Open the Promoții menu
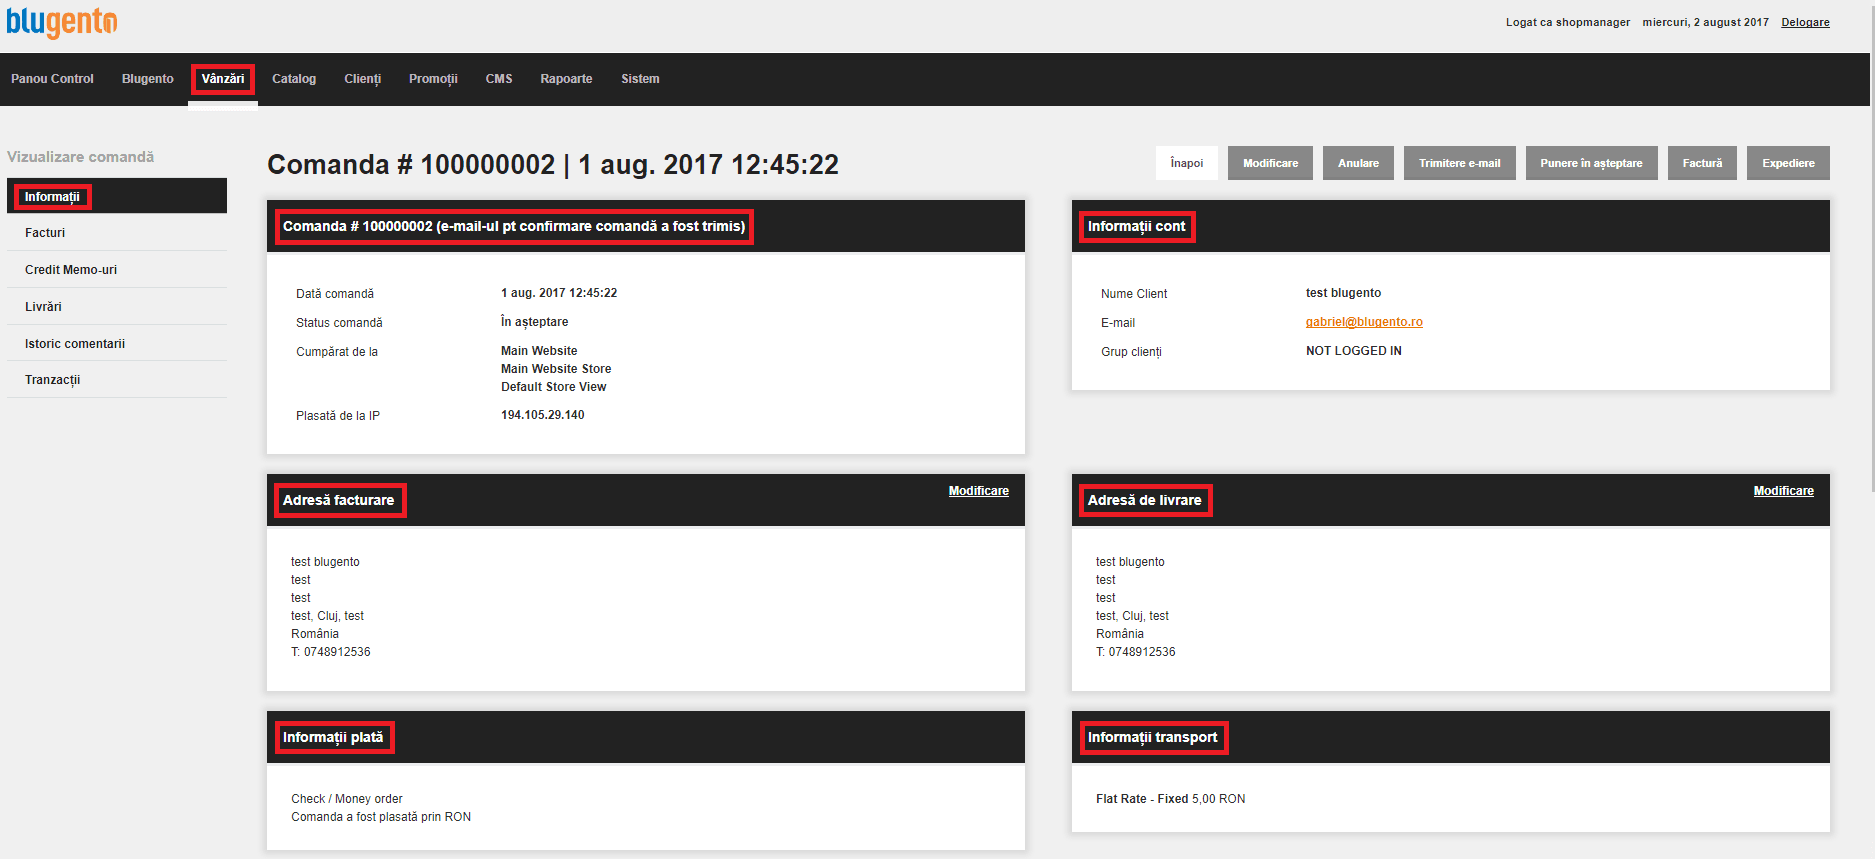This screenshot has height=859, width=1875. click(x=433, y=79)
